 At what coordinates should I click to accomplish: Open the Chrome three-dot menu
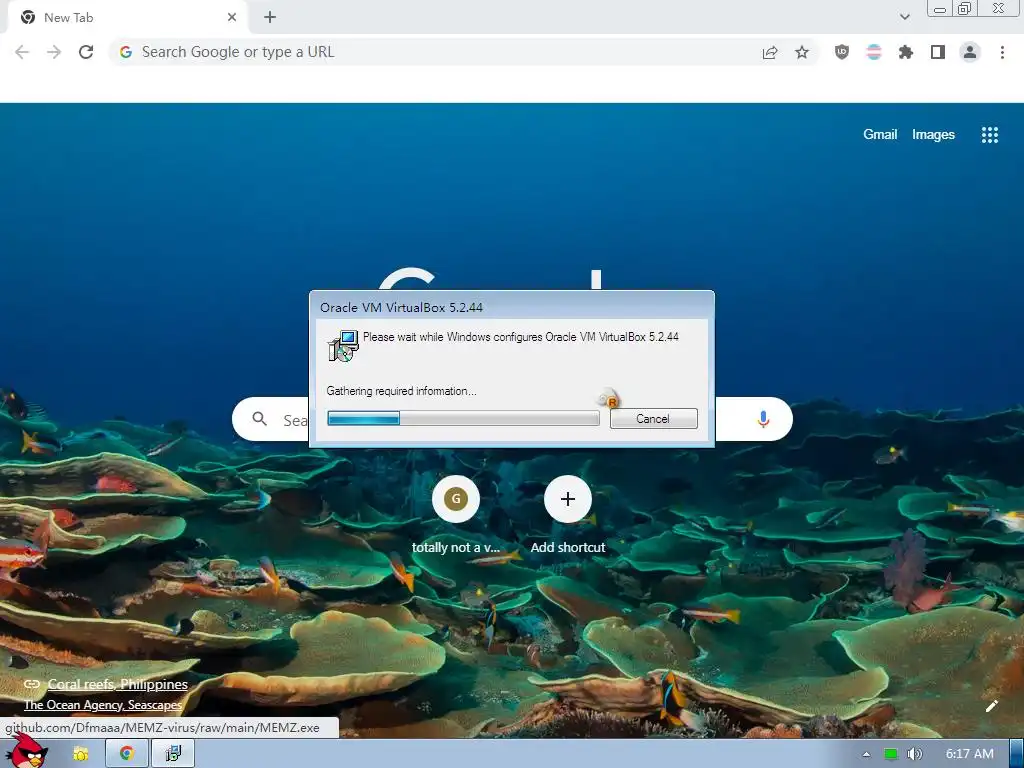click(1002, 52)
